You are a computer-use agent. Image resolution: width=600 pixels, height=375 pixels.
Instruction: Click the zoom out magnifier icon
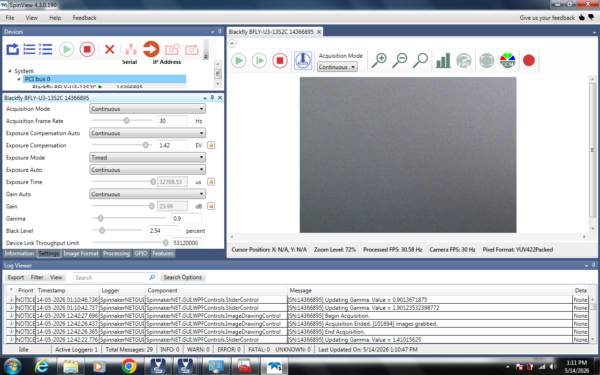pyautogui.click(x=400, y=60)
